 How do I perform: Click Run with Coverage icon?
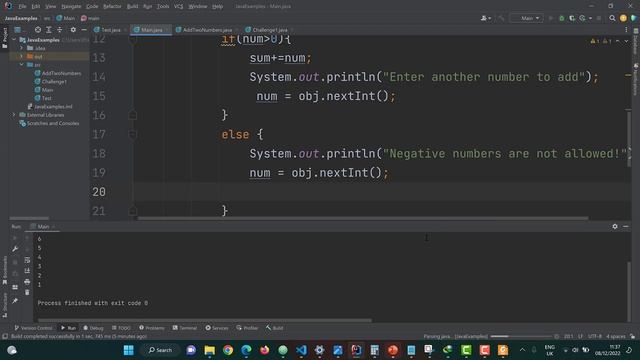[572, 18]
